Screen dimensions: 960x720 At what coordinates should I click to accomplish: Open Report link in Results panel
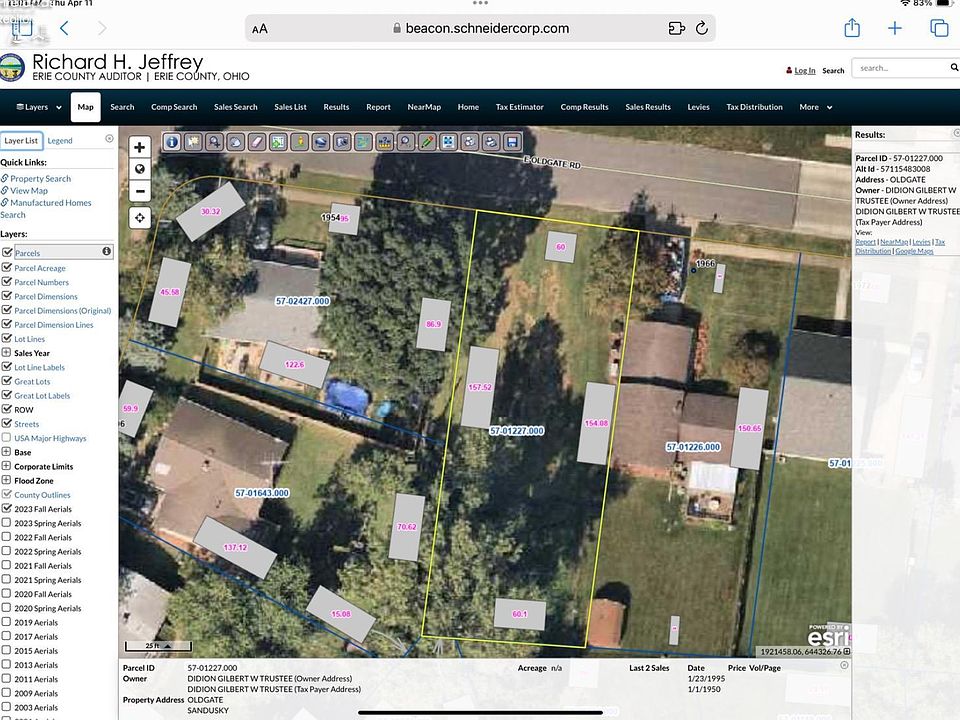click(865, 242)
